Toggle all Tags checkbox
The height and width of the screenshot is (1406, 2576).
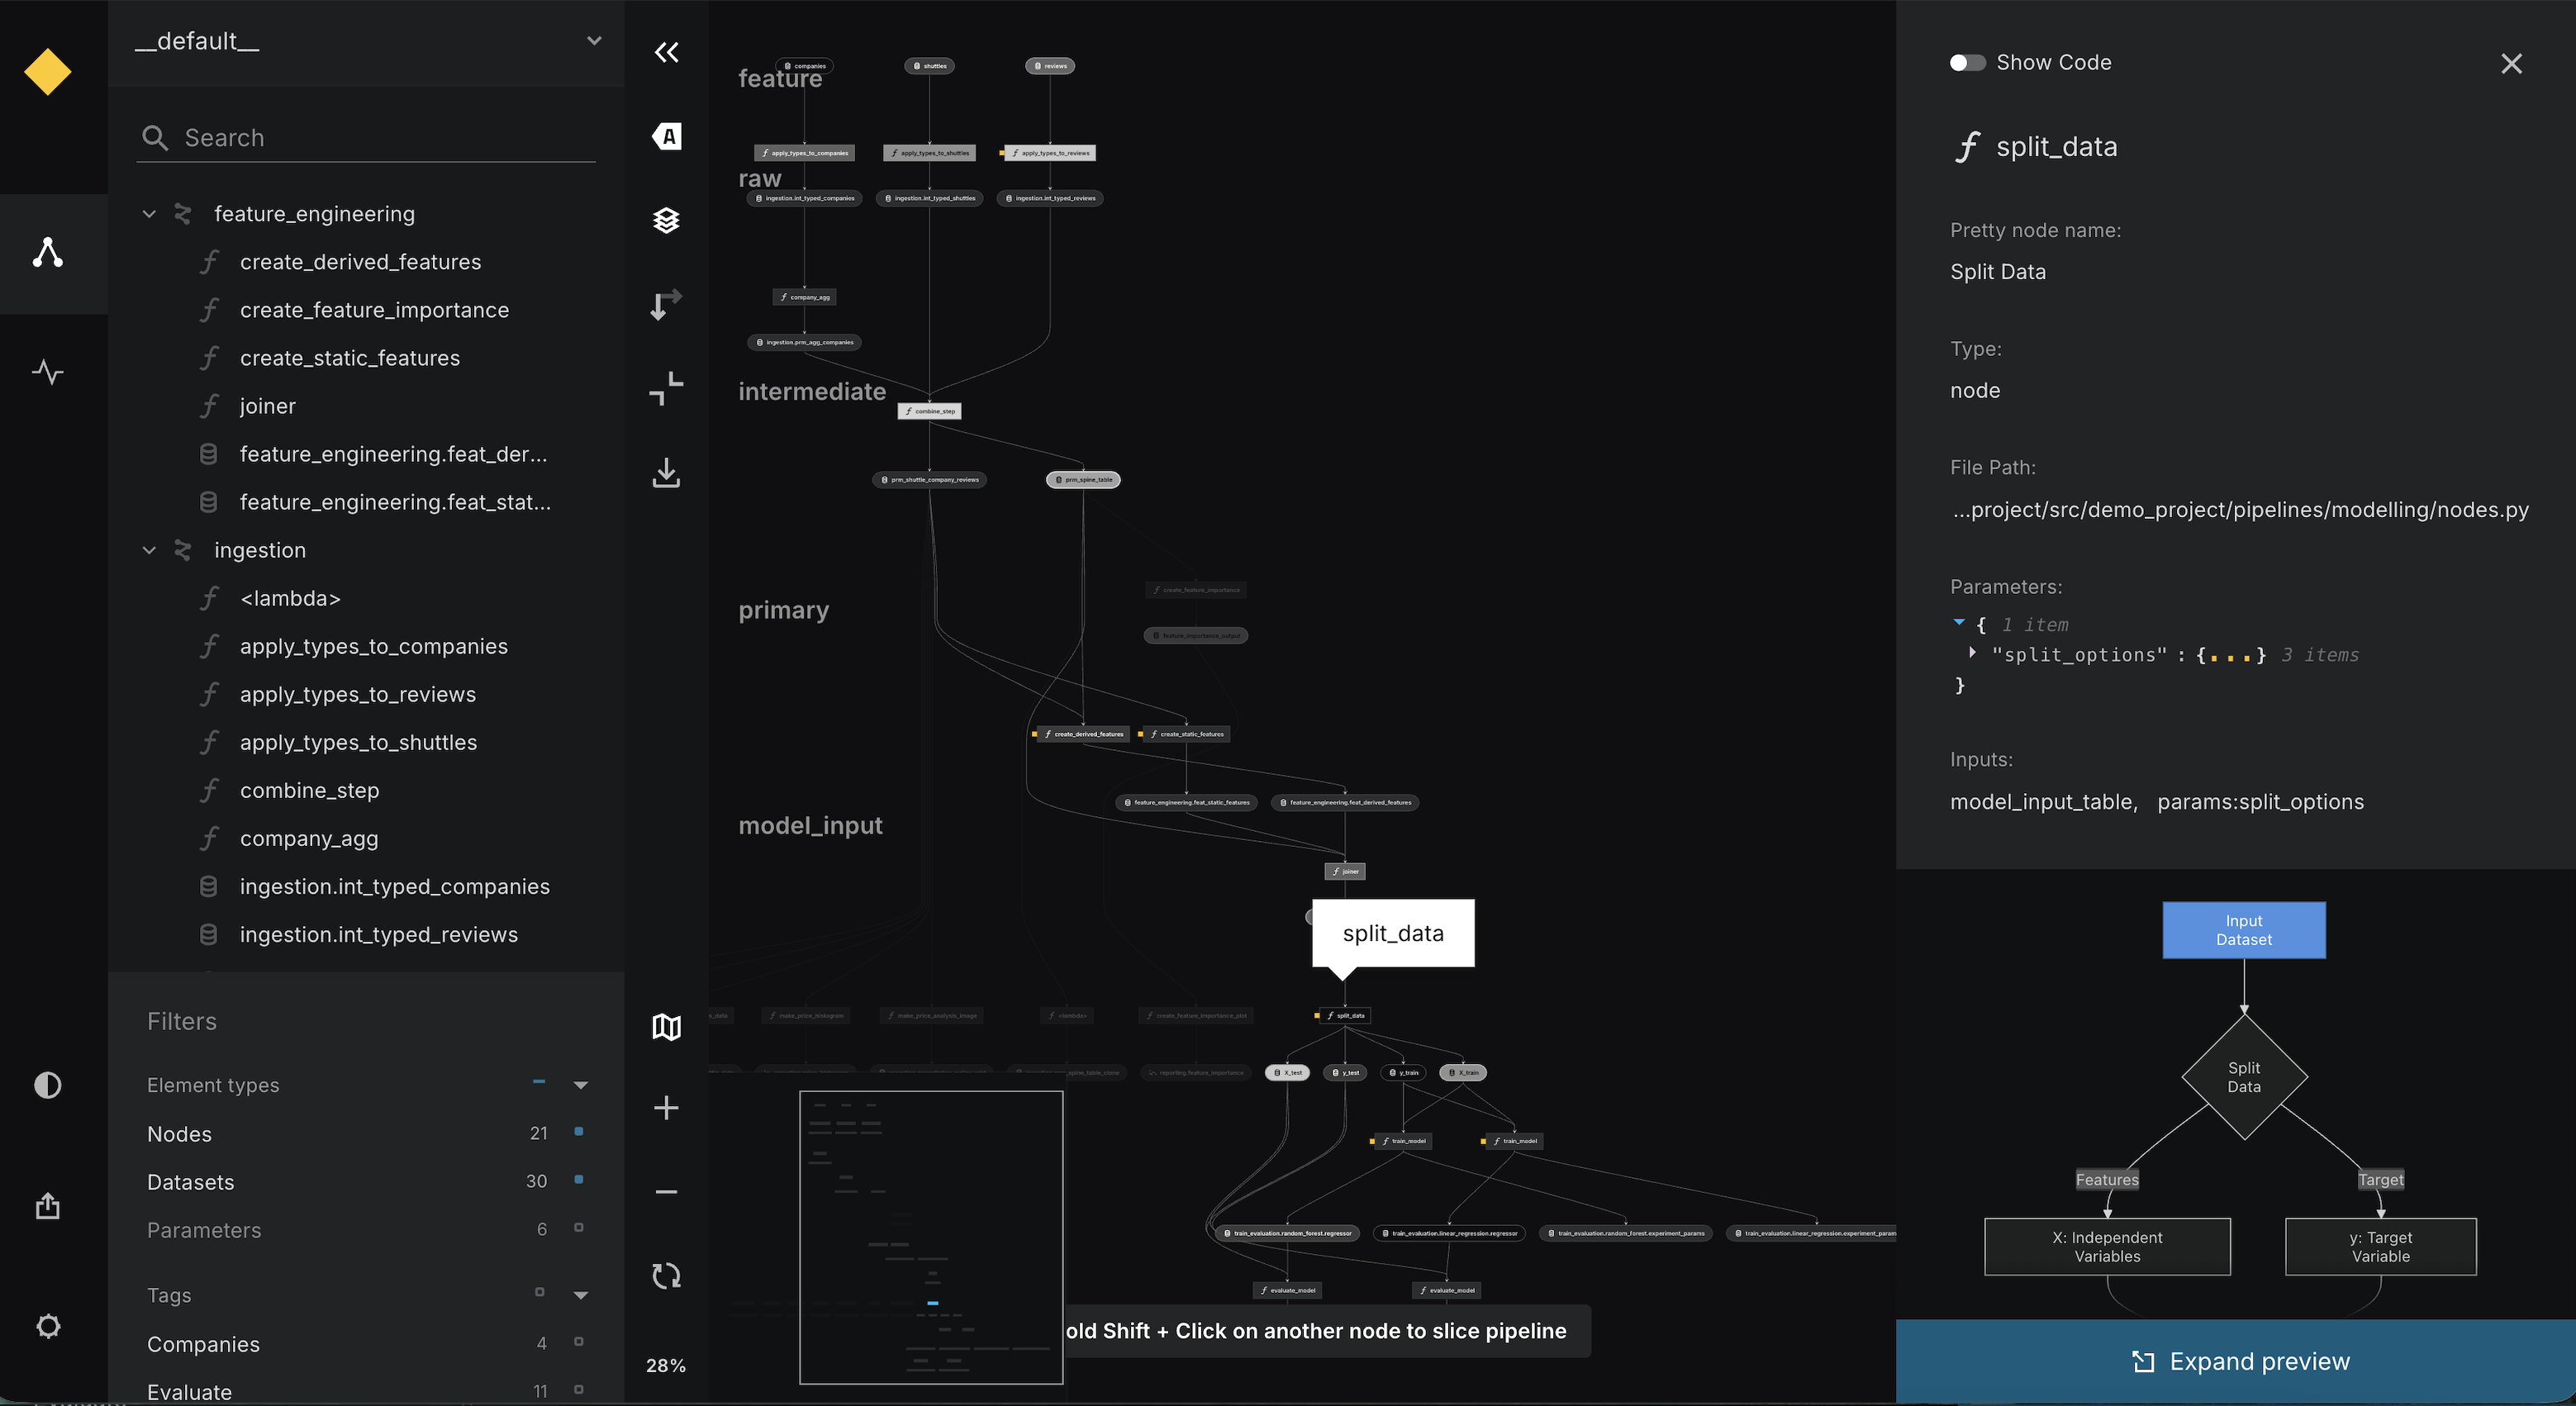click(539, 1292)
